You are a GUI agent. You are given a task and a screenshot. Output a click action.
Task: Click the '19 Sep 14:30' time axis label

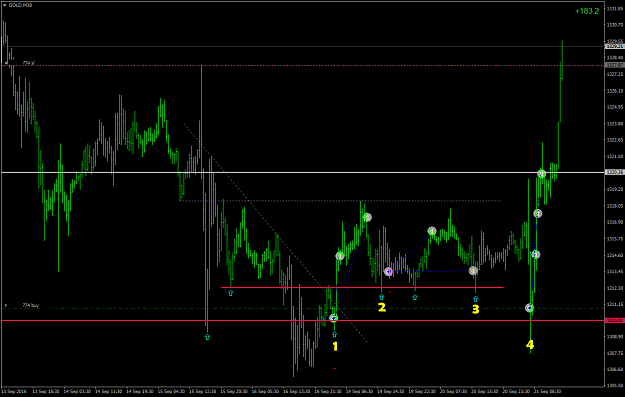tap(391, 391)
